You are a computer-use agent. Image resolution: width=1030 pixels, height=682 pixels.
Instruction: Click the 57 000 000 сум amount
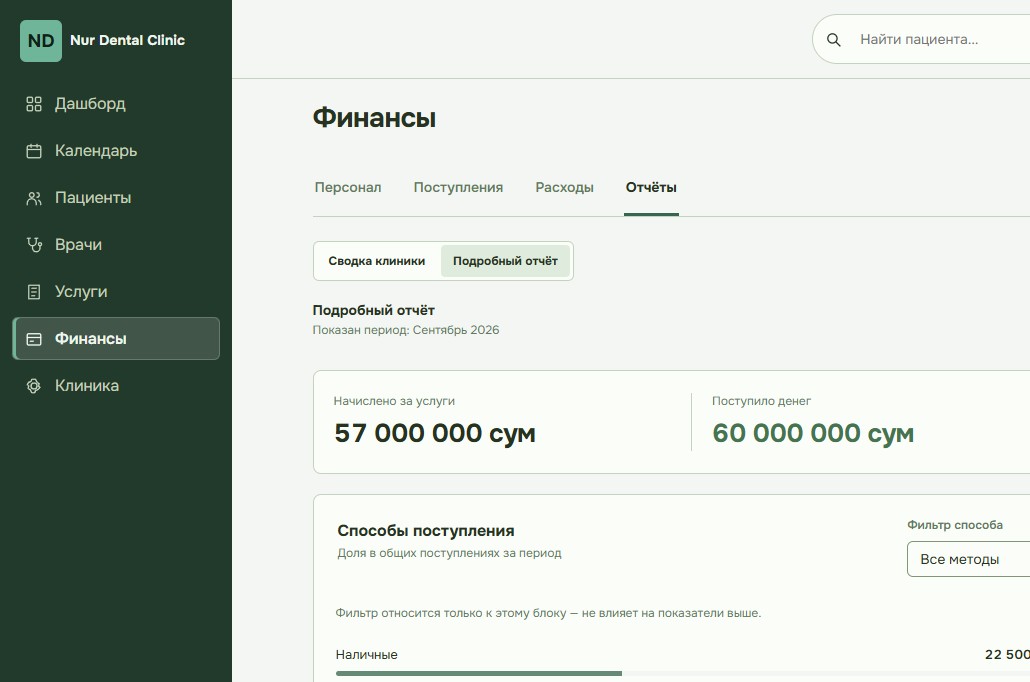(435, 433)
